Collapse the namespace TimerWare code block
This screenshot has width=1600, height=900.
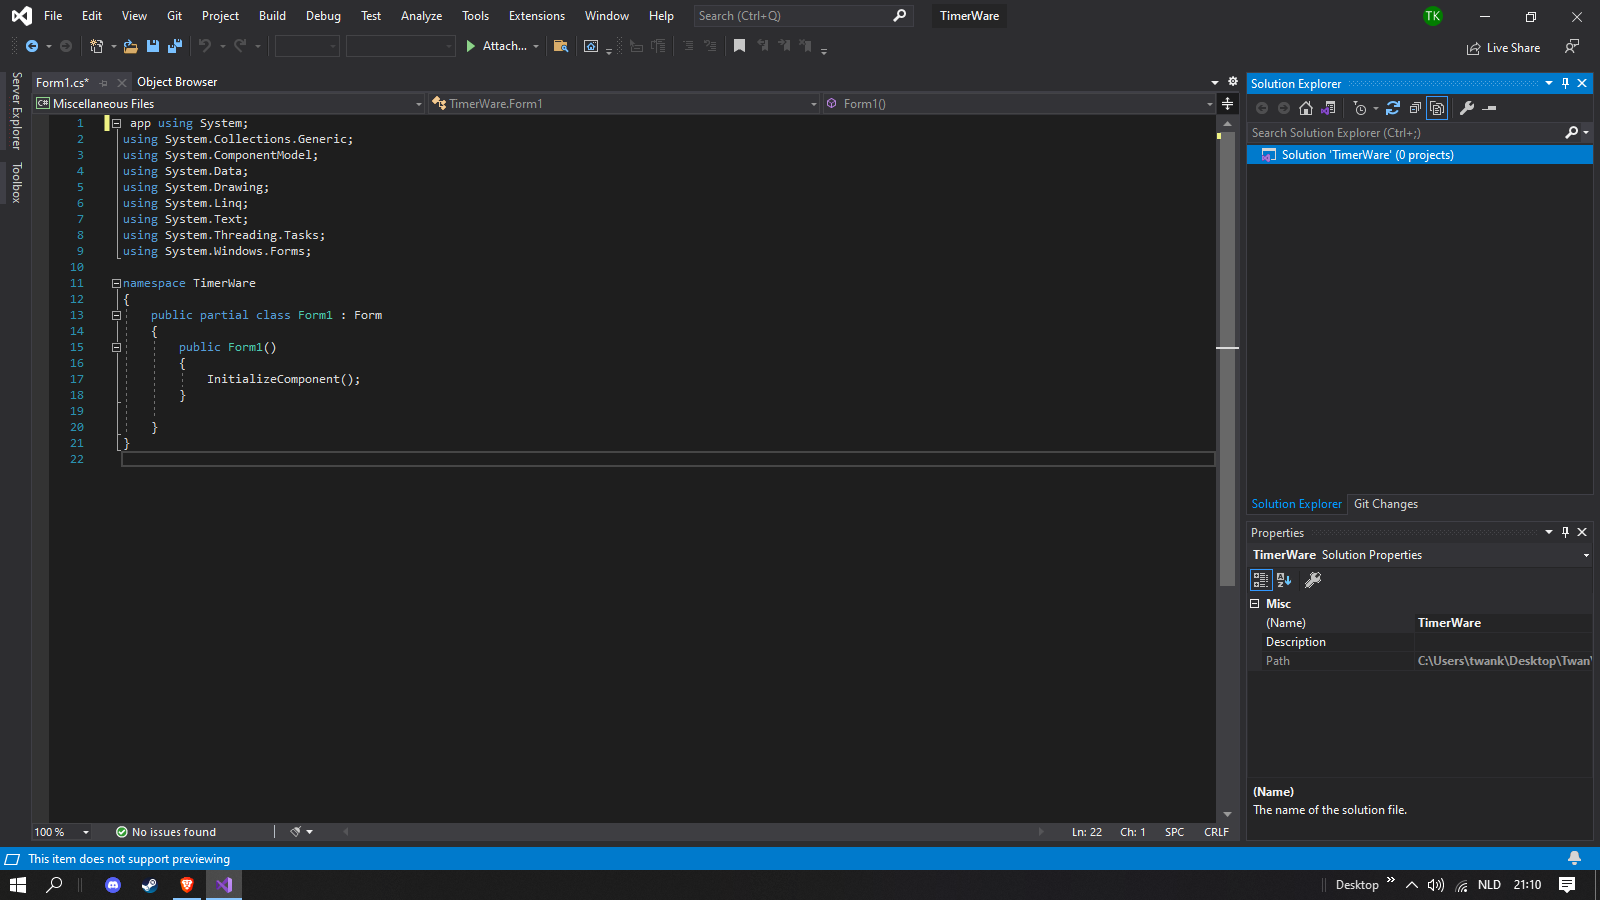116,284
